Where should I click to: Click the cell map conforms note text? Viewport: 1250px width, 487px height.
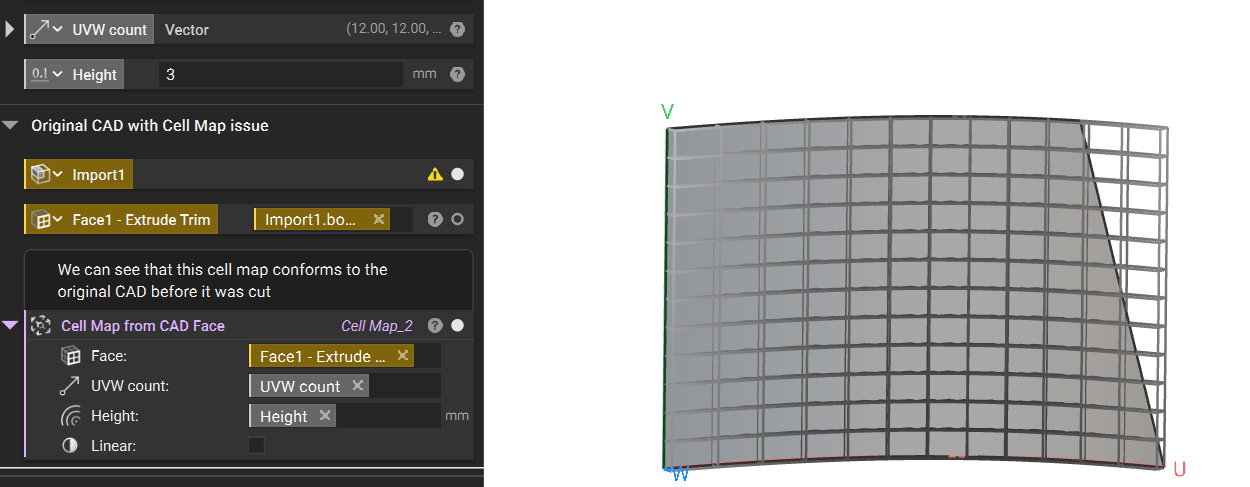click(x=222, y=281)
